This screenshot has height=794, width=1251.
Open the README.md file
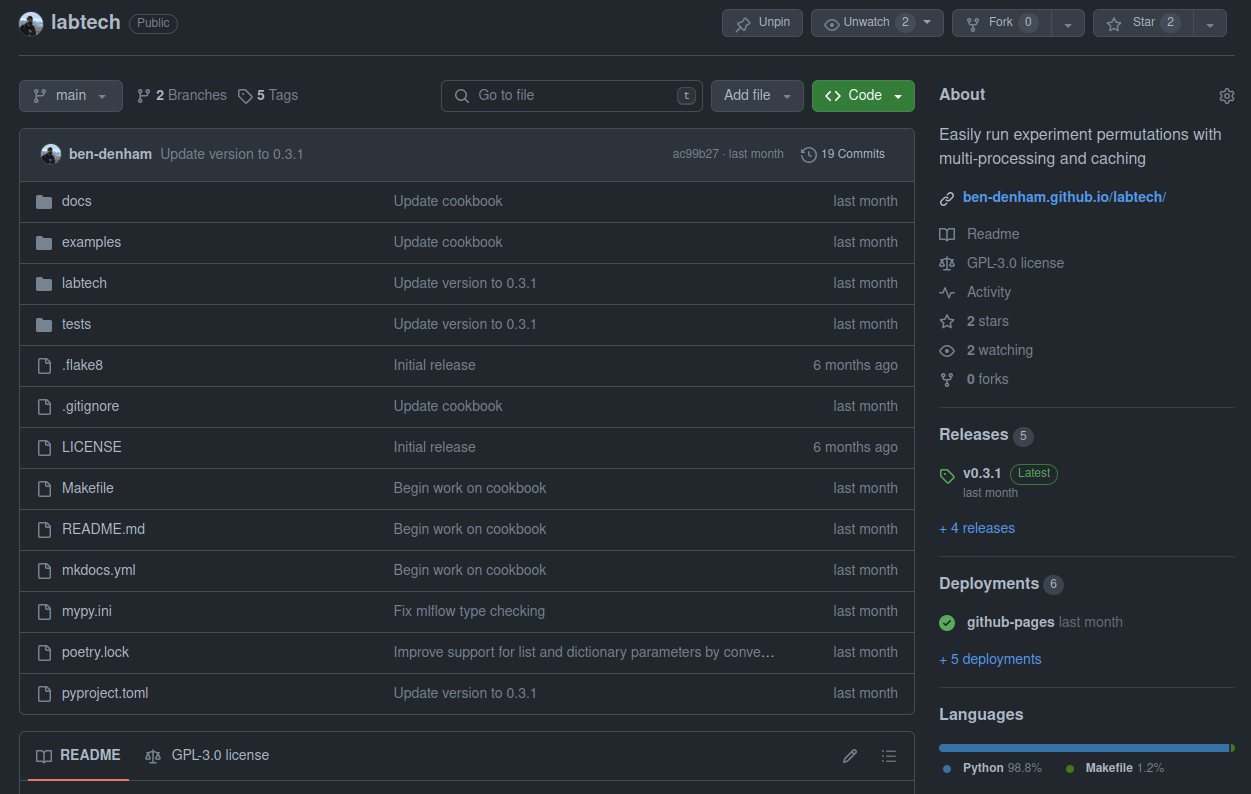[x=103, y=530]
